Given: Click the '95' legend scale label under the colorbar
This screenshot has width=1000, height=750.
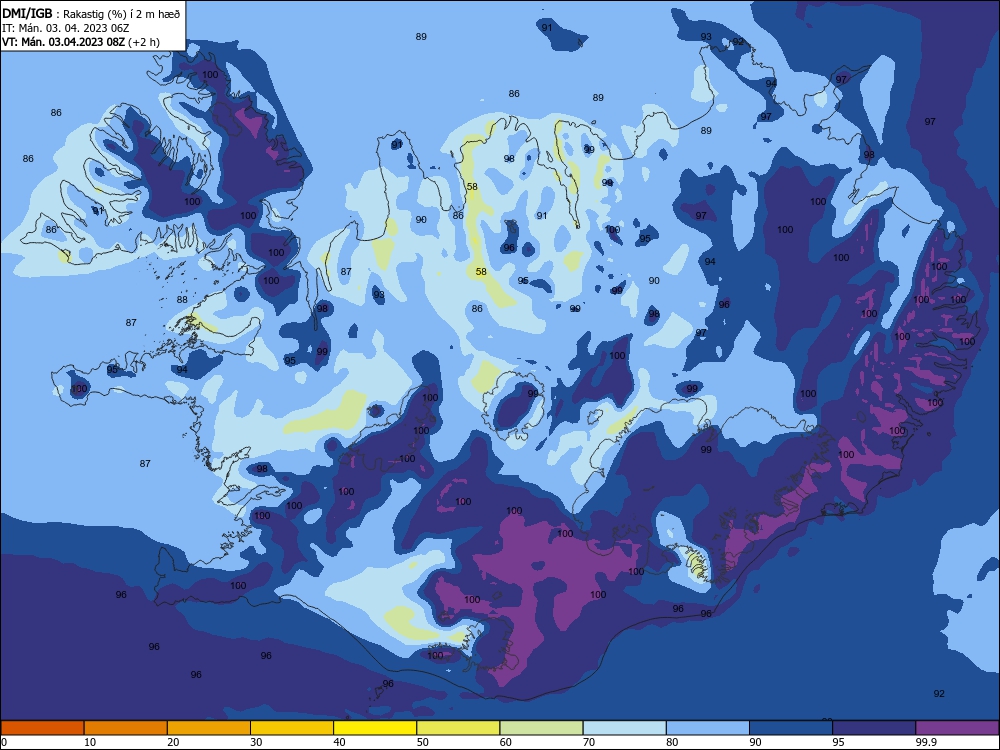Looking at the screenshot, I should 839,742.
